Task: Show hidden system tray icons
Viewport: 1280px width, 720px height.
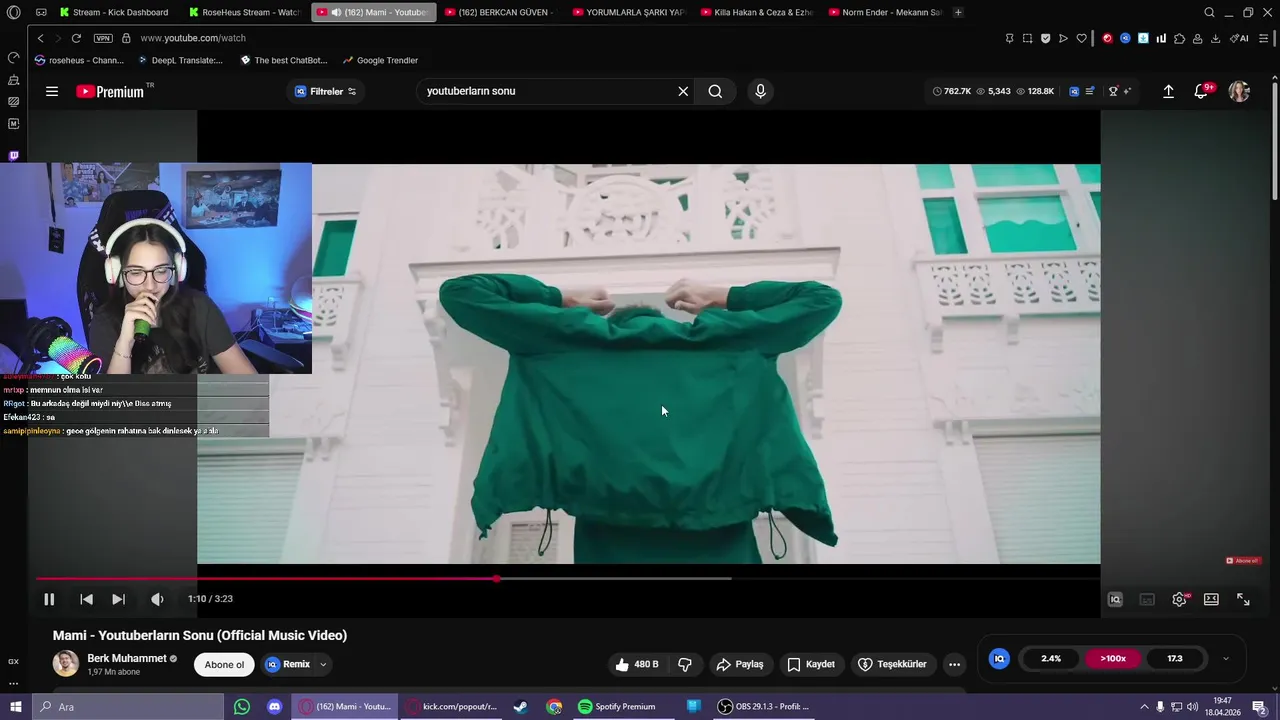Action: coord(1145,706)
